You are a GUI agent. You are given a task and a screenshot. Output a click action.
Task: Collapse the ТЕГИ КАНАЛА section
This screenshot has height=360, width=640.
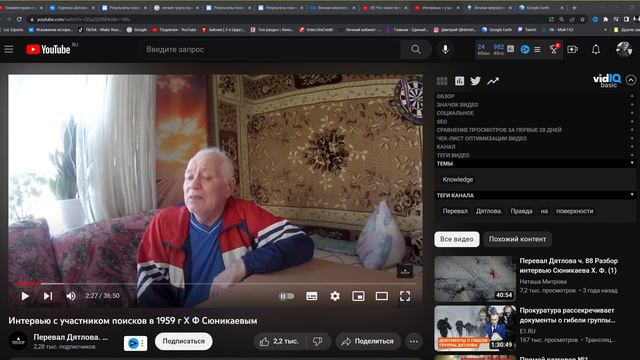(535, 196)
